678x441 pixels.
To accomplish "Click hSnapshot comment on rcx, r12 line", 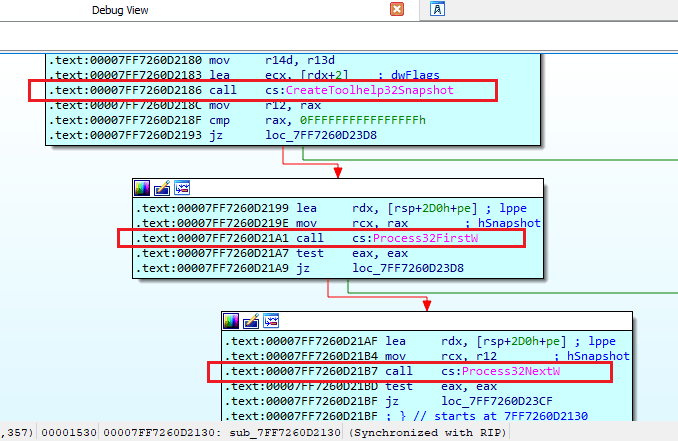I will click(598, 356).
